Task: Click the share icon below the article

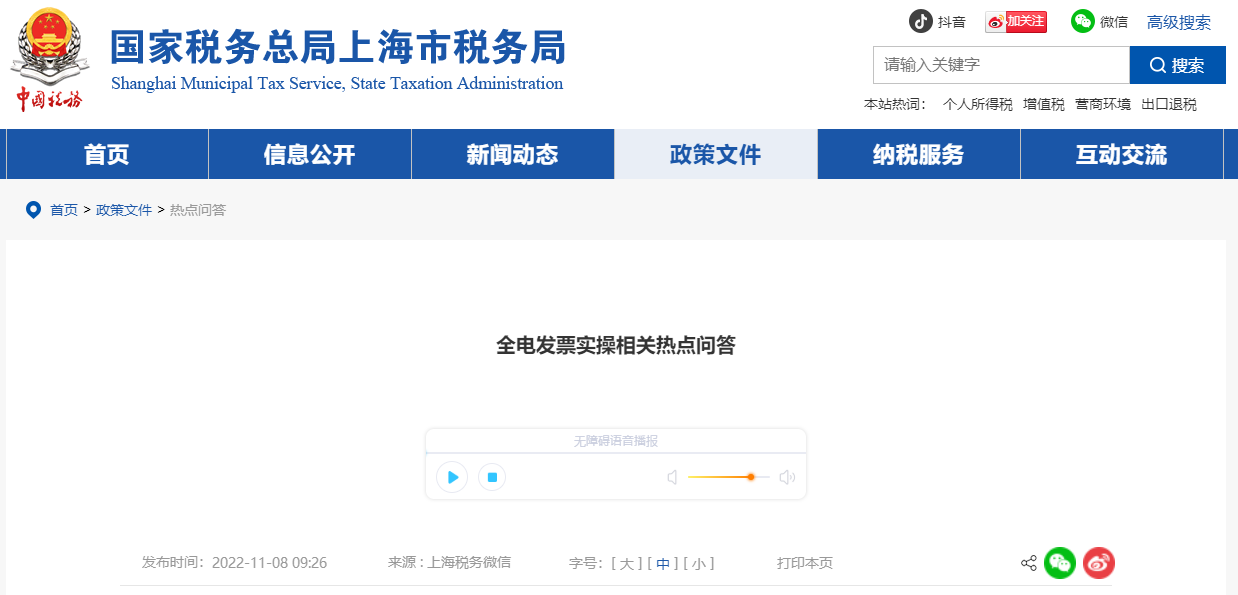Action: pos(1028,563)
